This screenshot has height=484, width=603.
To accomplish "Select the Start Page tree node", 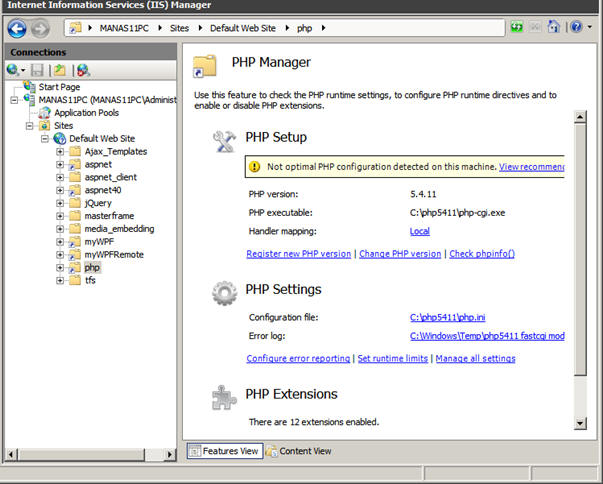I will click(59, 87).
